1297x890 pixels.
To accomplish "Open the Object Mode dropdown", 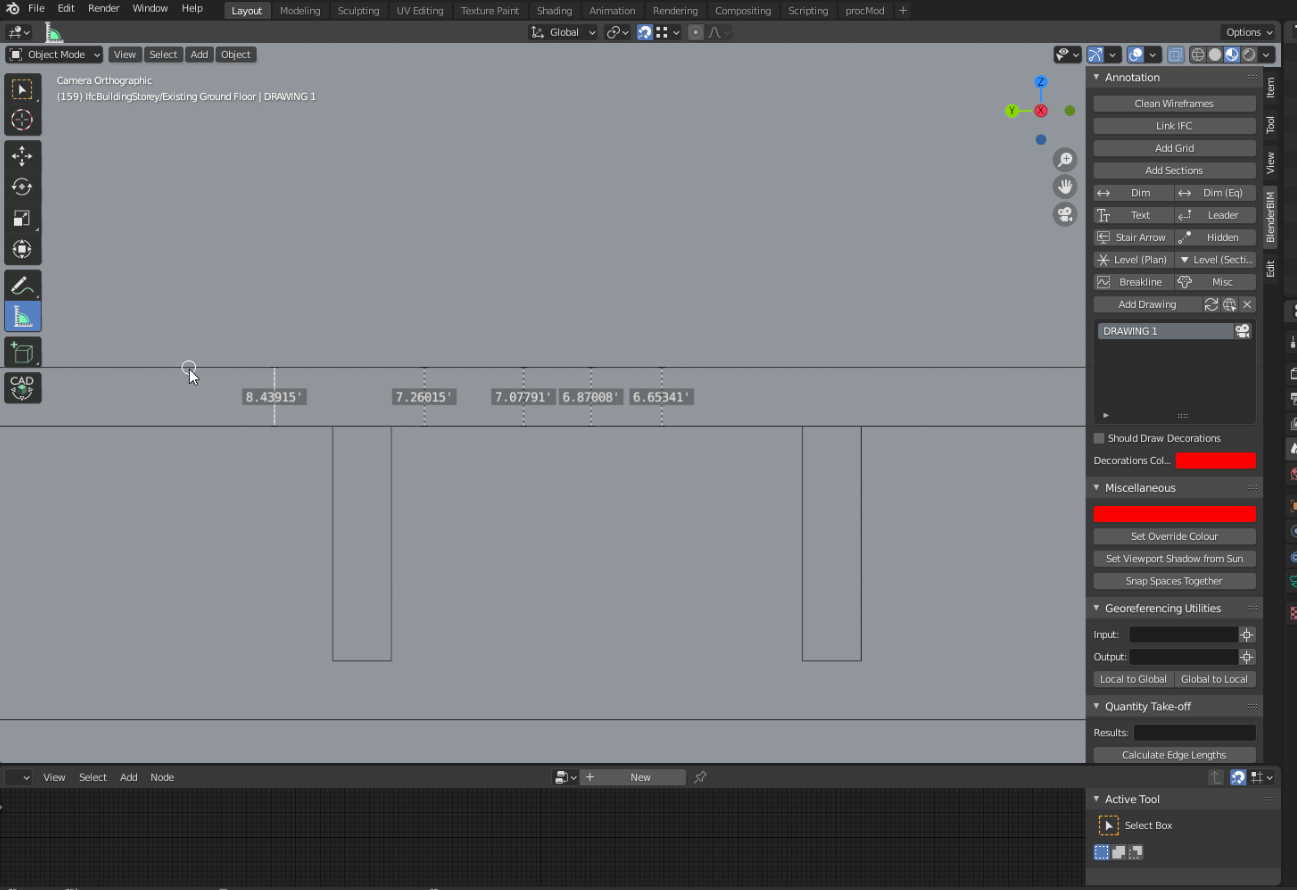I will 55,54.
